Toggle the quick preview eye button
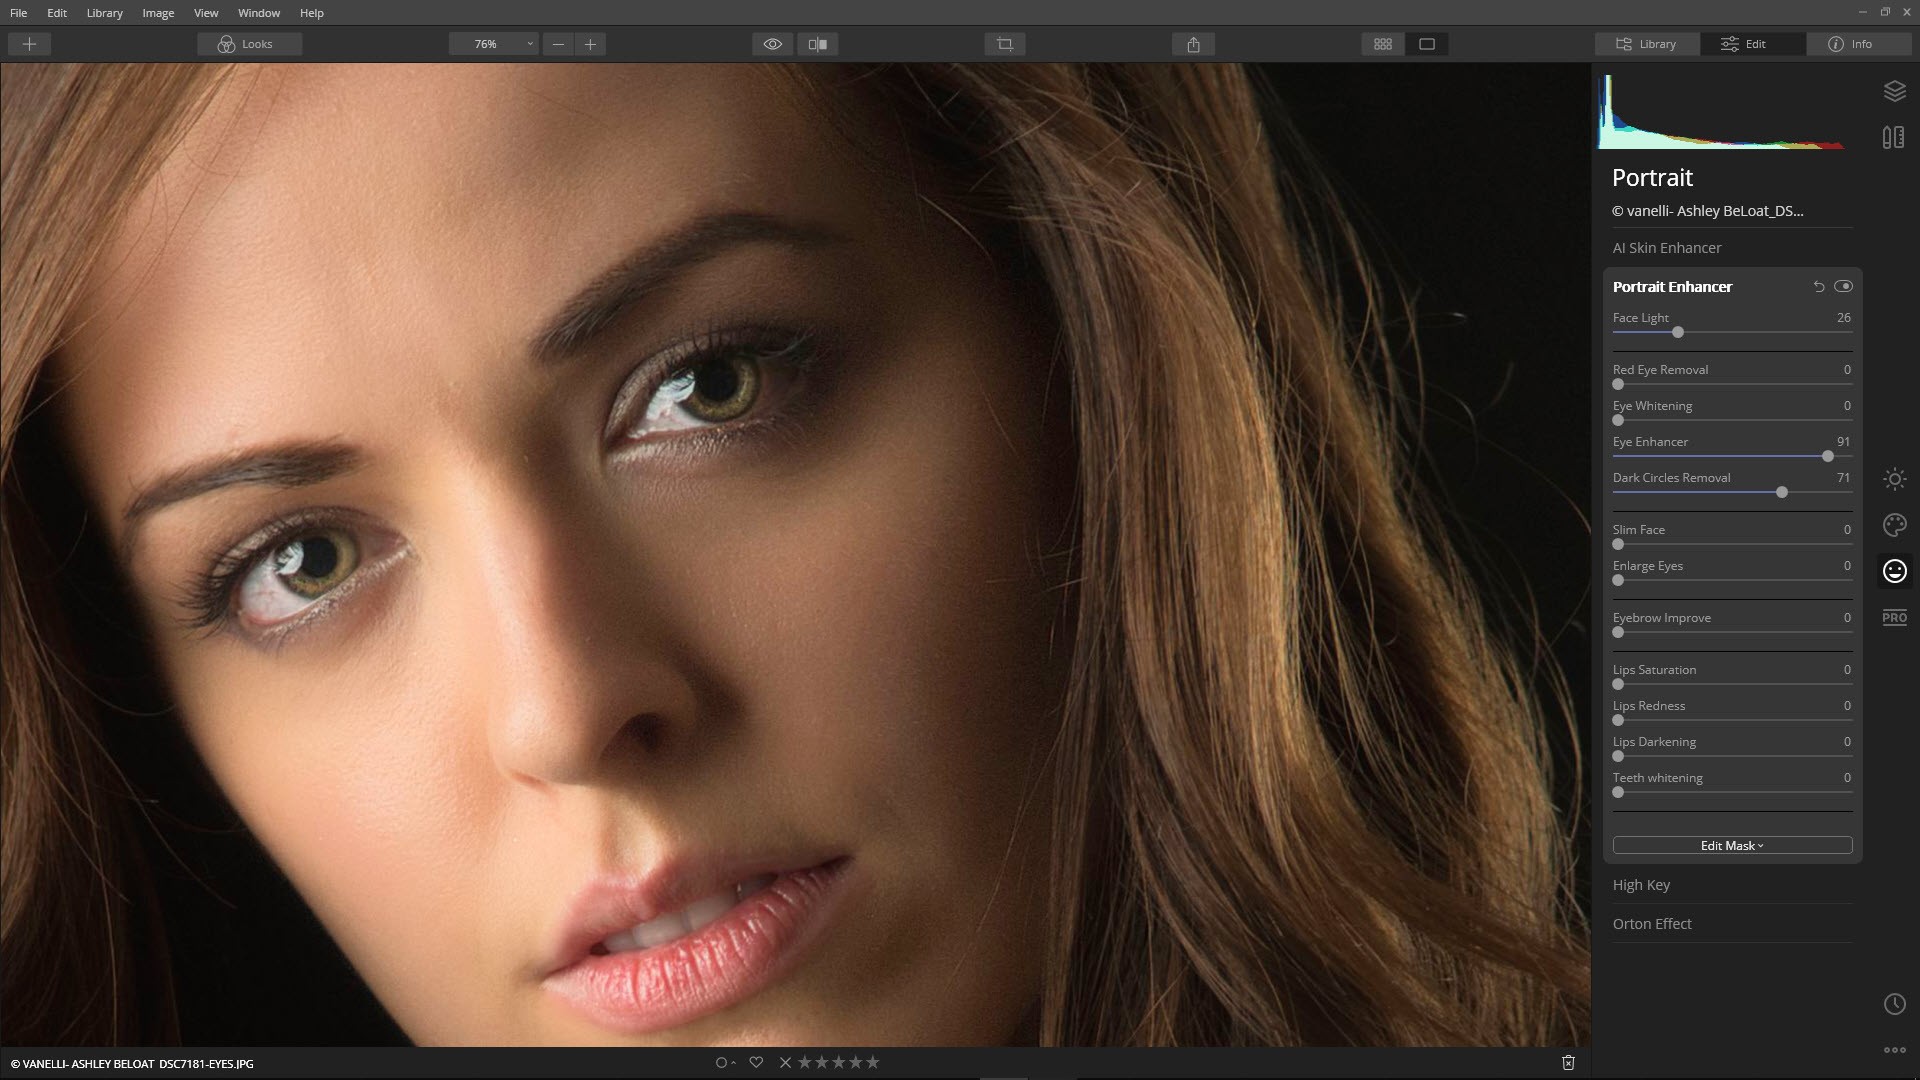The image size is (1920, 1080). [772, 44]
